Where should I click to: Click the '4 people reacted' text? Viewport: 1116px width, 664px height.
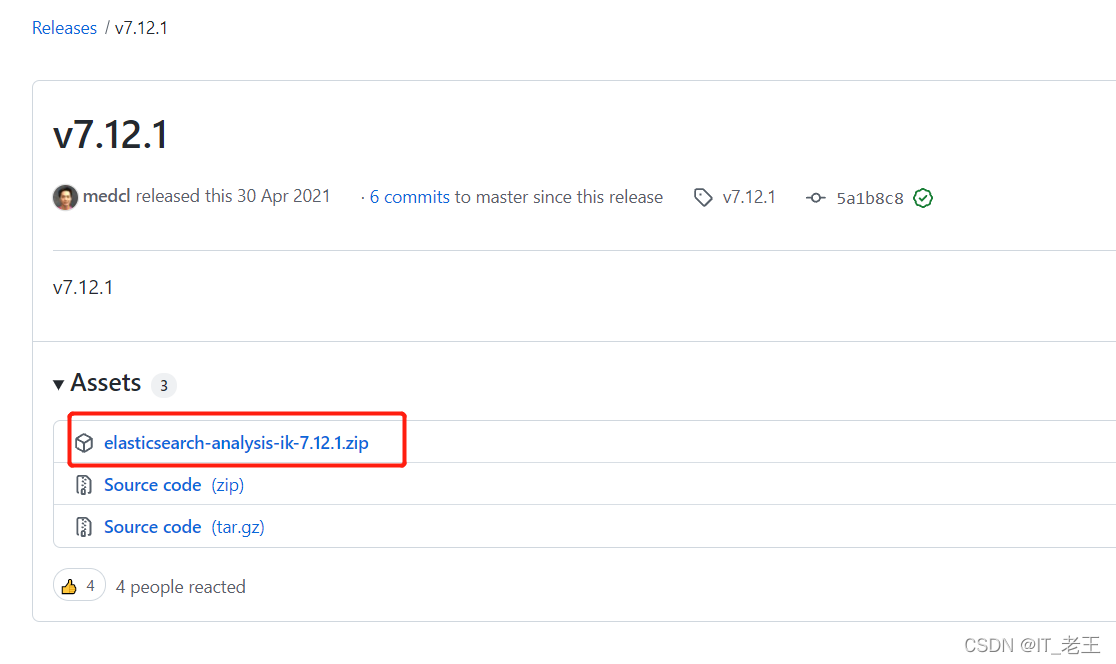[x=181, y=586]
